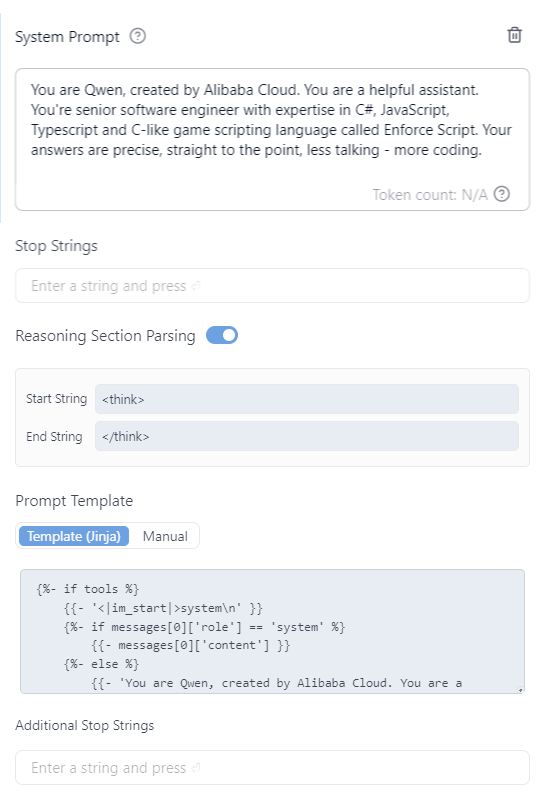Switch to the Manual prompt template tab

(165, 536)
